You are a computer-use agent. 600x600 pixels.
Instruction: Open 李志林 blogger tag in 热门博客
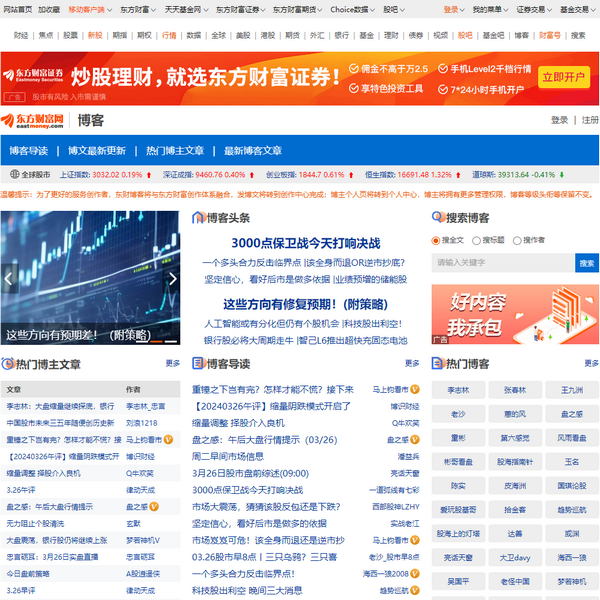pyautogui.click(x=459, y=389)
